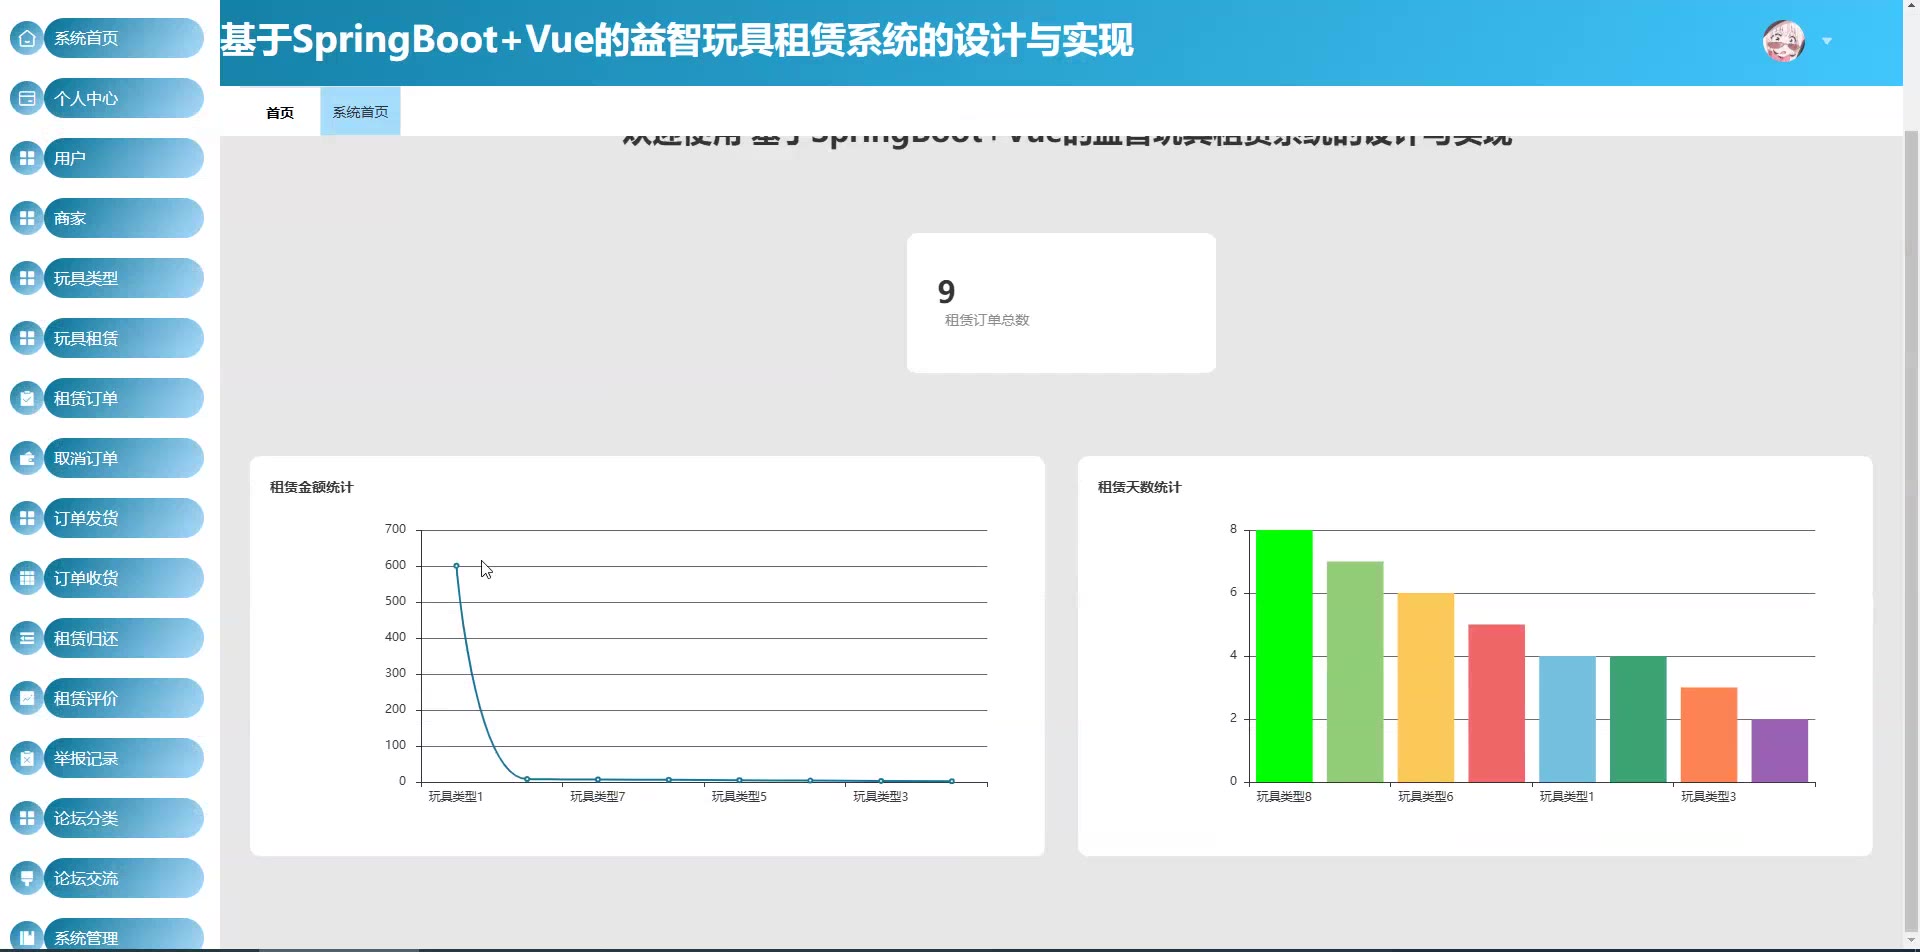This screenshot has height=952, width=1920.
Task: Click the number 9 in the order card
Action: (x=947, y=292)
